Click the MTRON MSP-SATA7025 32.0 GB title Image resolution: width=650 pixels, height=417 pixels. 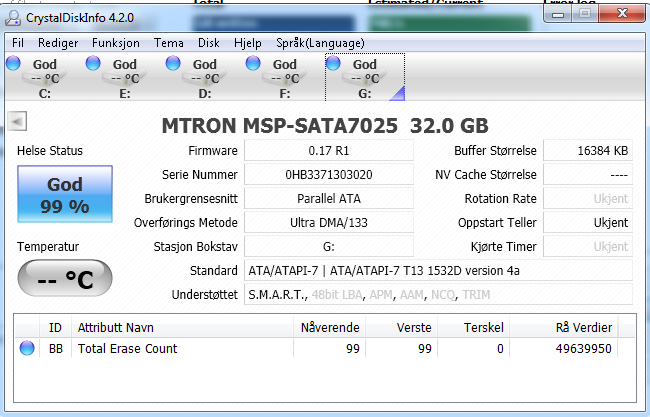pos(325,126)
